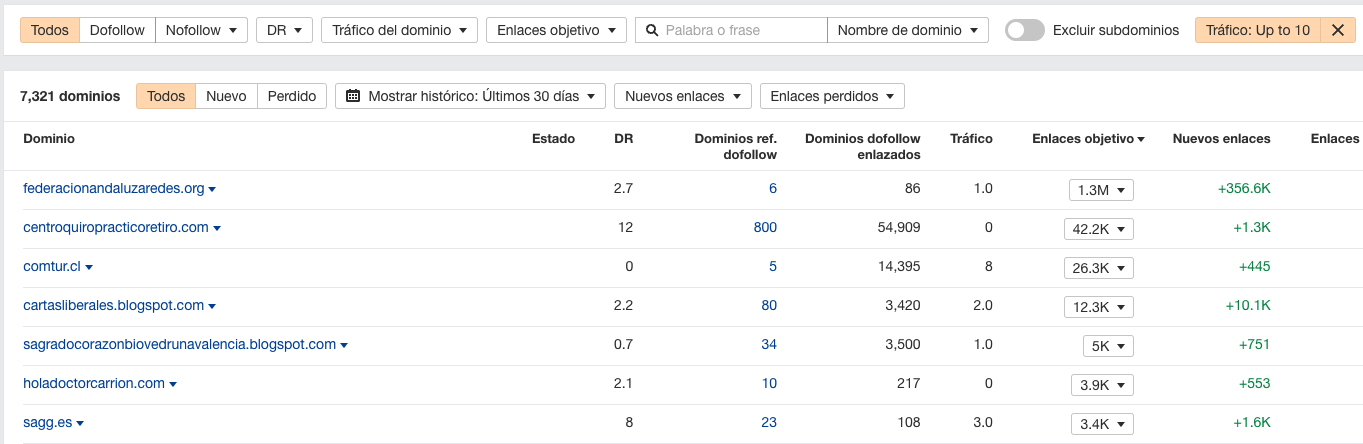Switch to the Nuevo domains tab
This screenshot has height=444, width=1363.
[x=226, y=97]
